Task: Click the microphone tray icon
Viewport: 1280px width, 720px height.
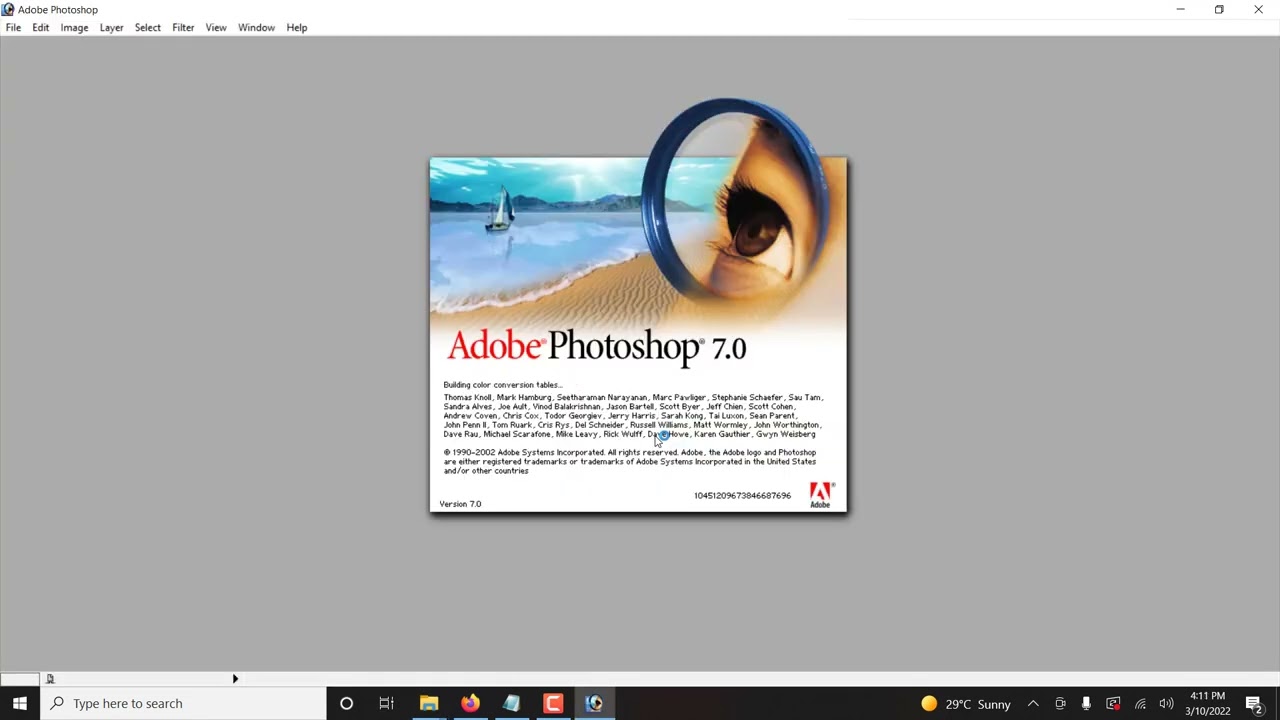Action: coord(1086,704)
